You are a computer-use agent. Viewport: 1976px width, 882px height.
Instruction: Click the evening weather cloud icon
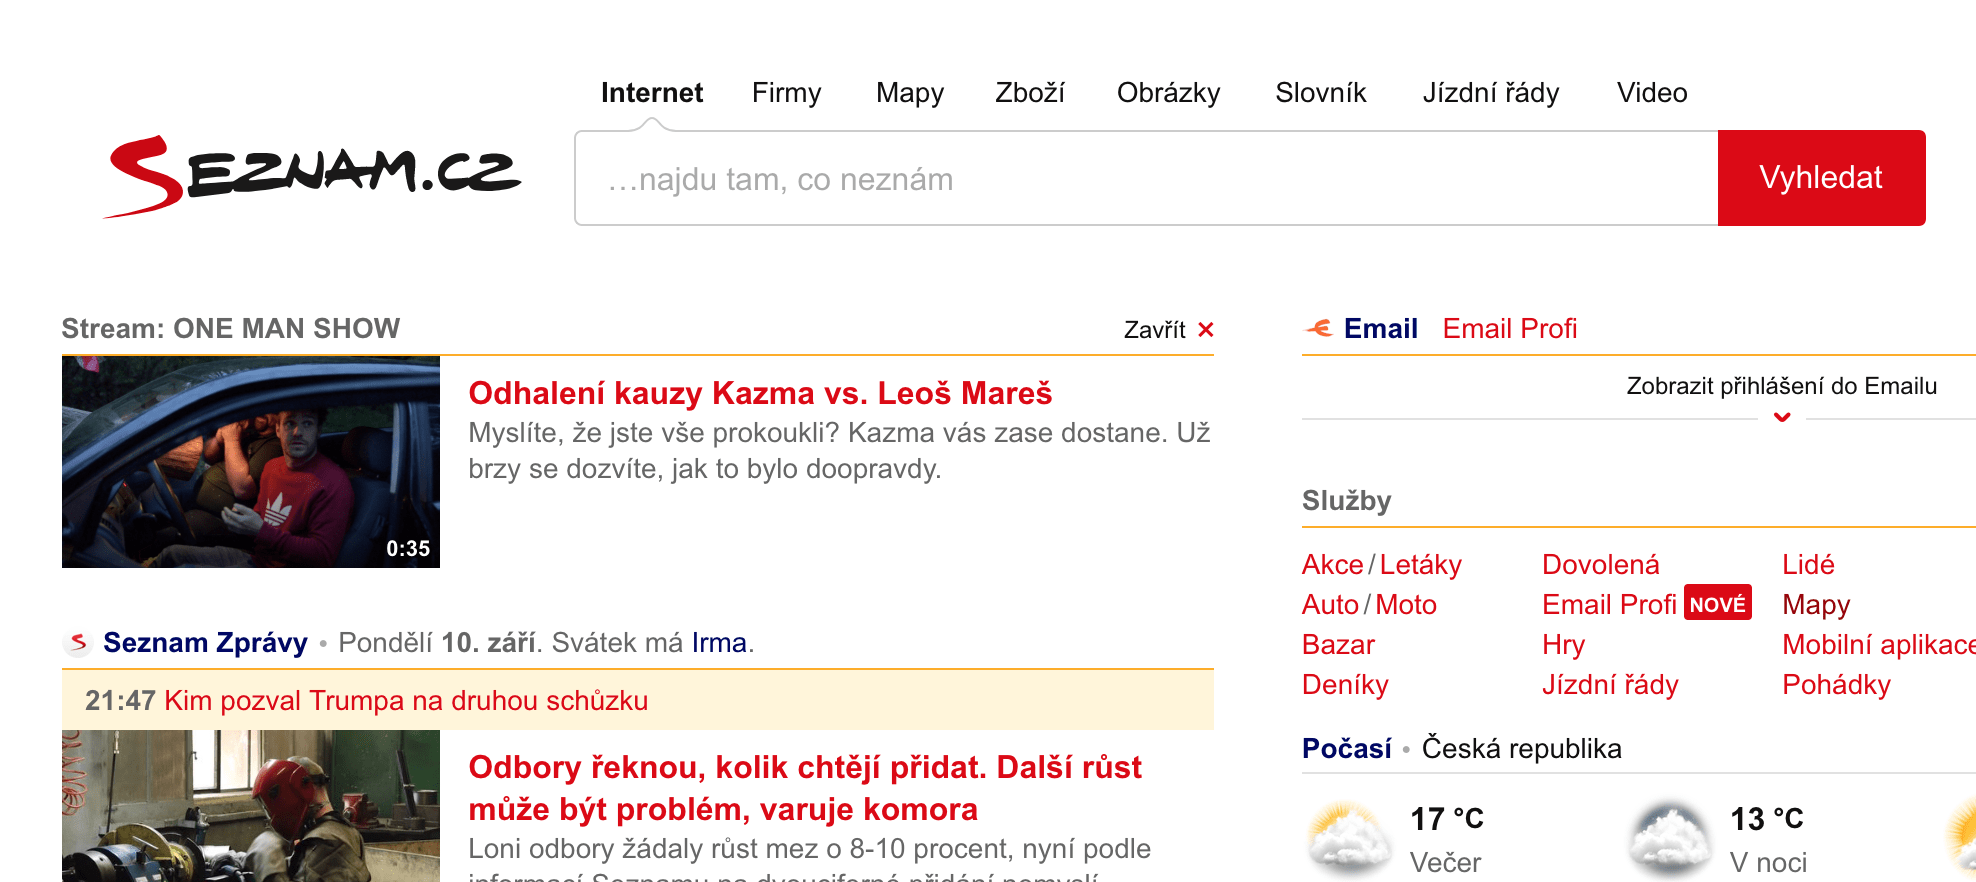tap(1349, 838)
